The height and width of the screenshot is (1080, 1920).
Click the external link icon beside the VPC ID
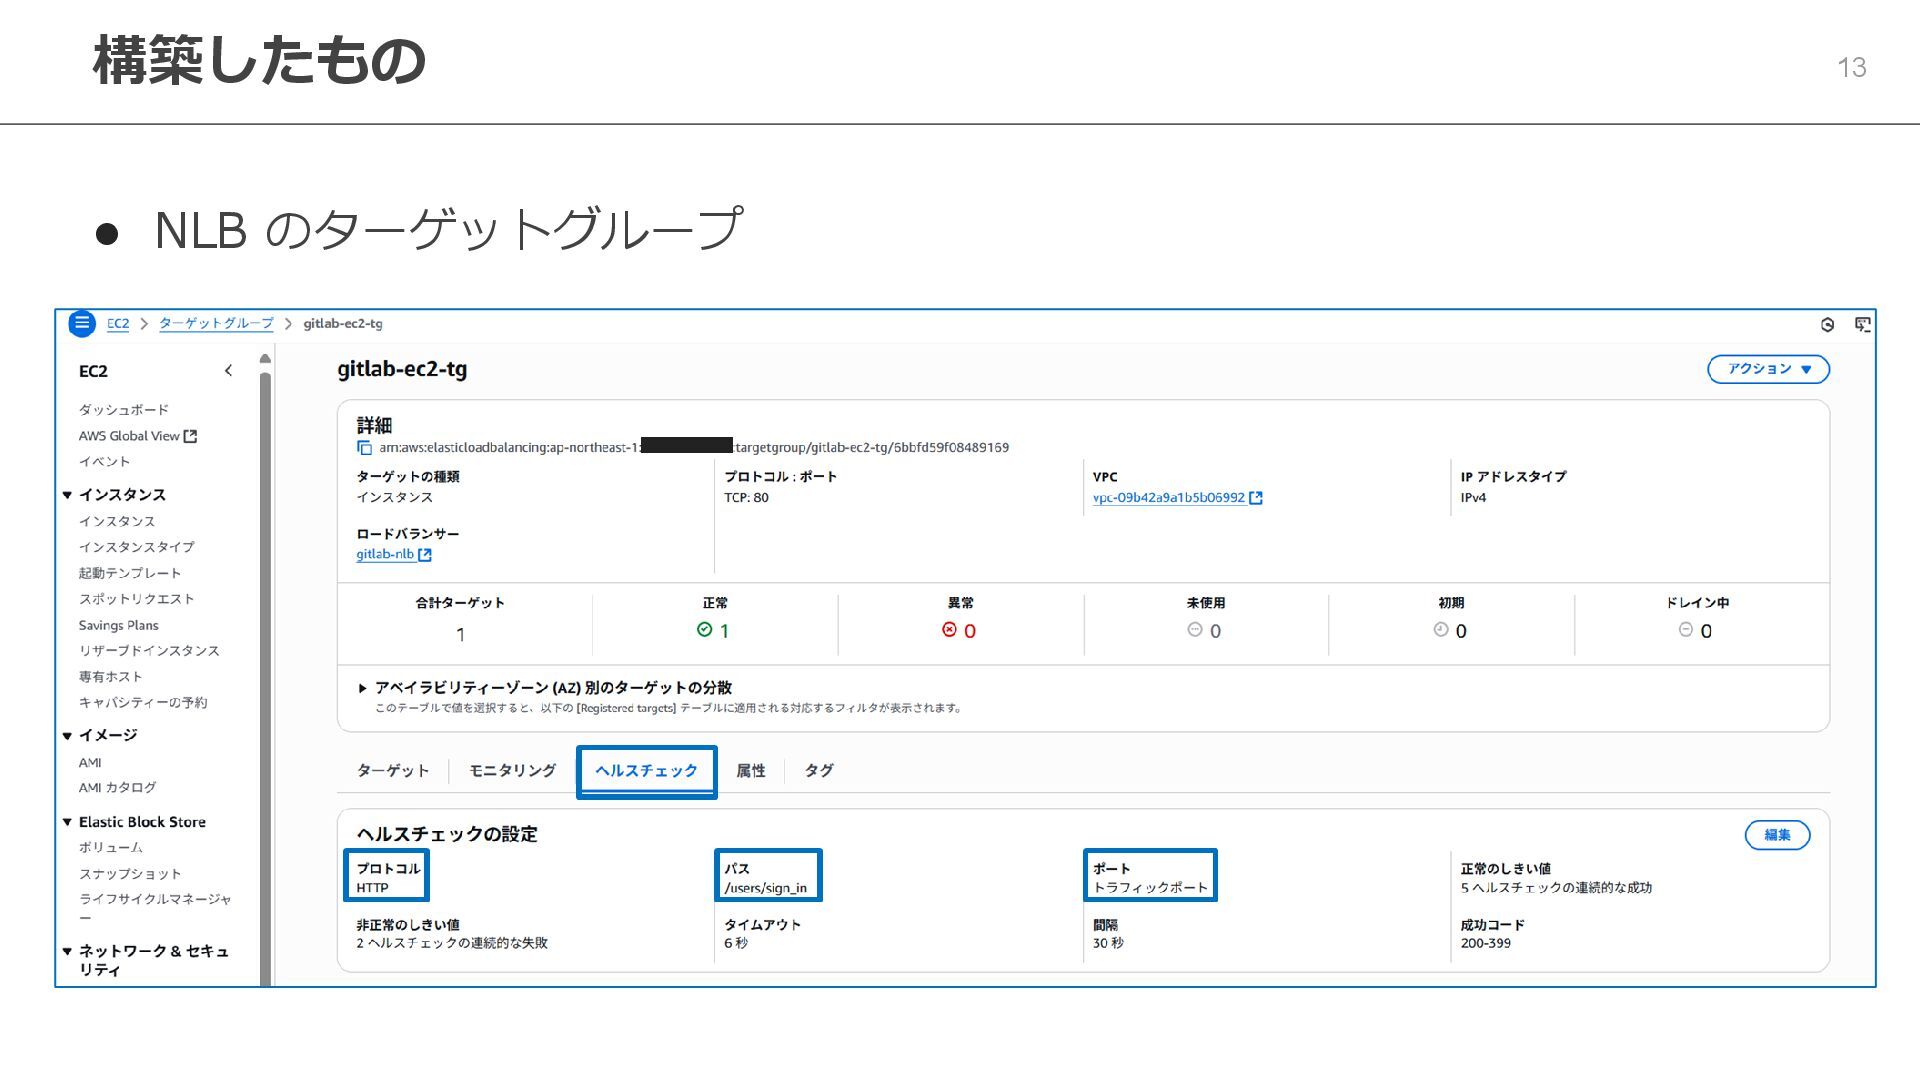(1256, 498)
